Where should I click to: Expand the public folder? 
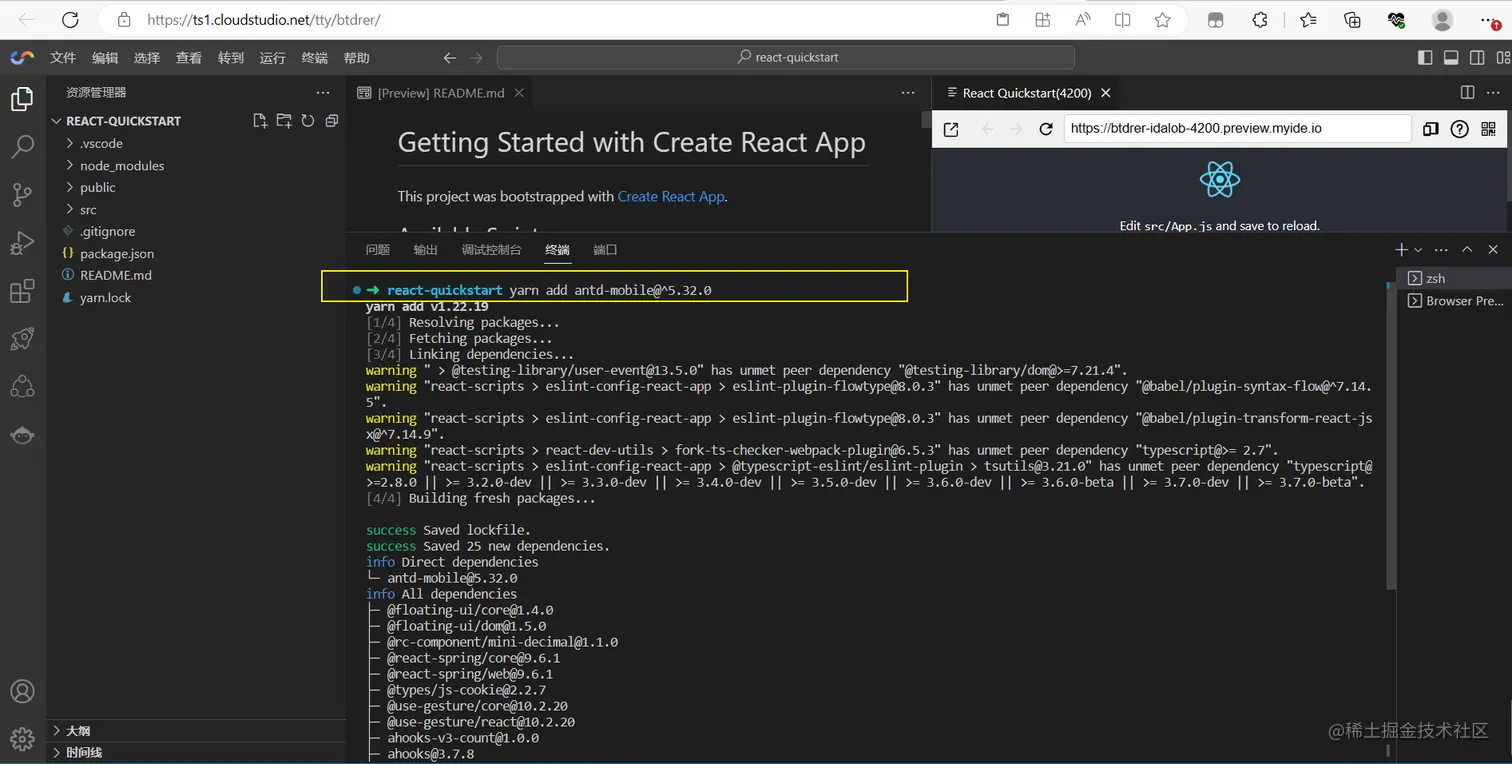pos(196,187)
